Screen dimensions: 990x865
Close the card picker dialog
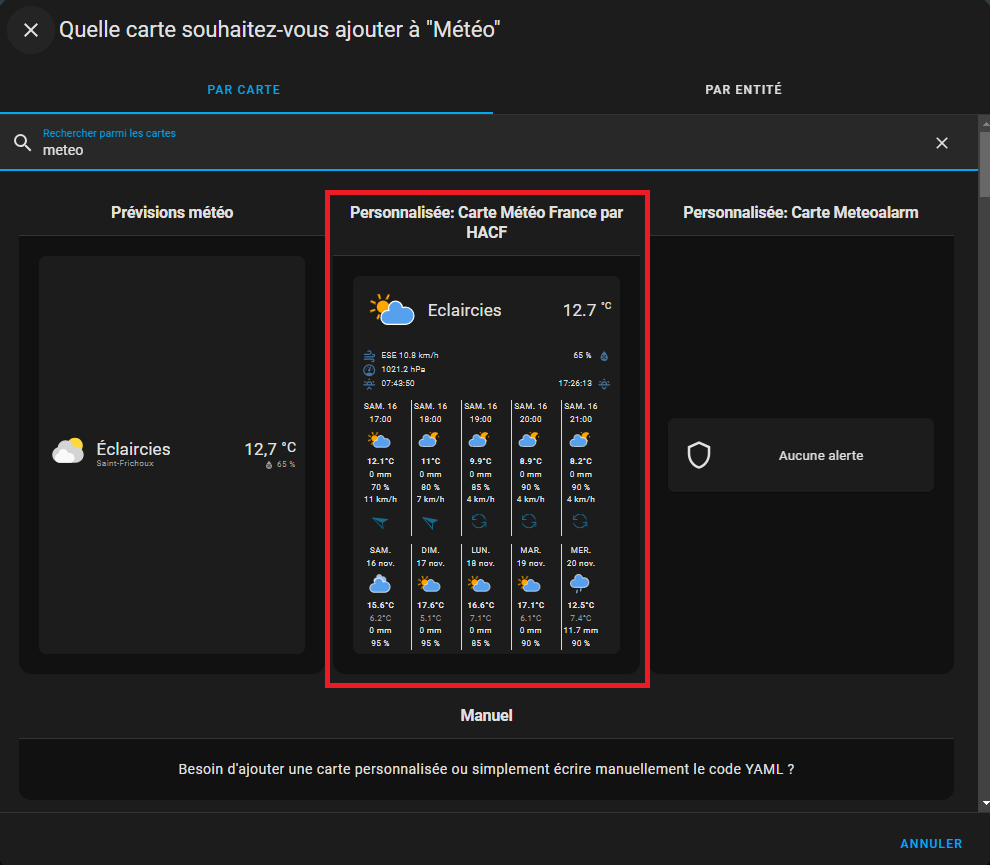31,30
